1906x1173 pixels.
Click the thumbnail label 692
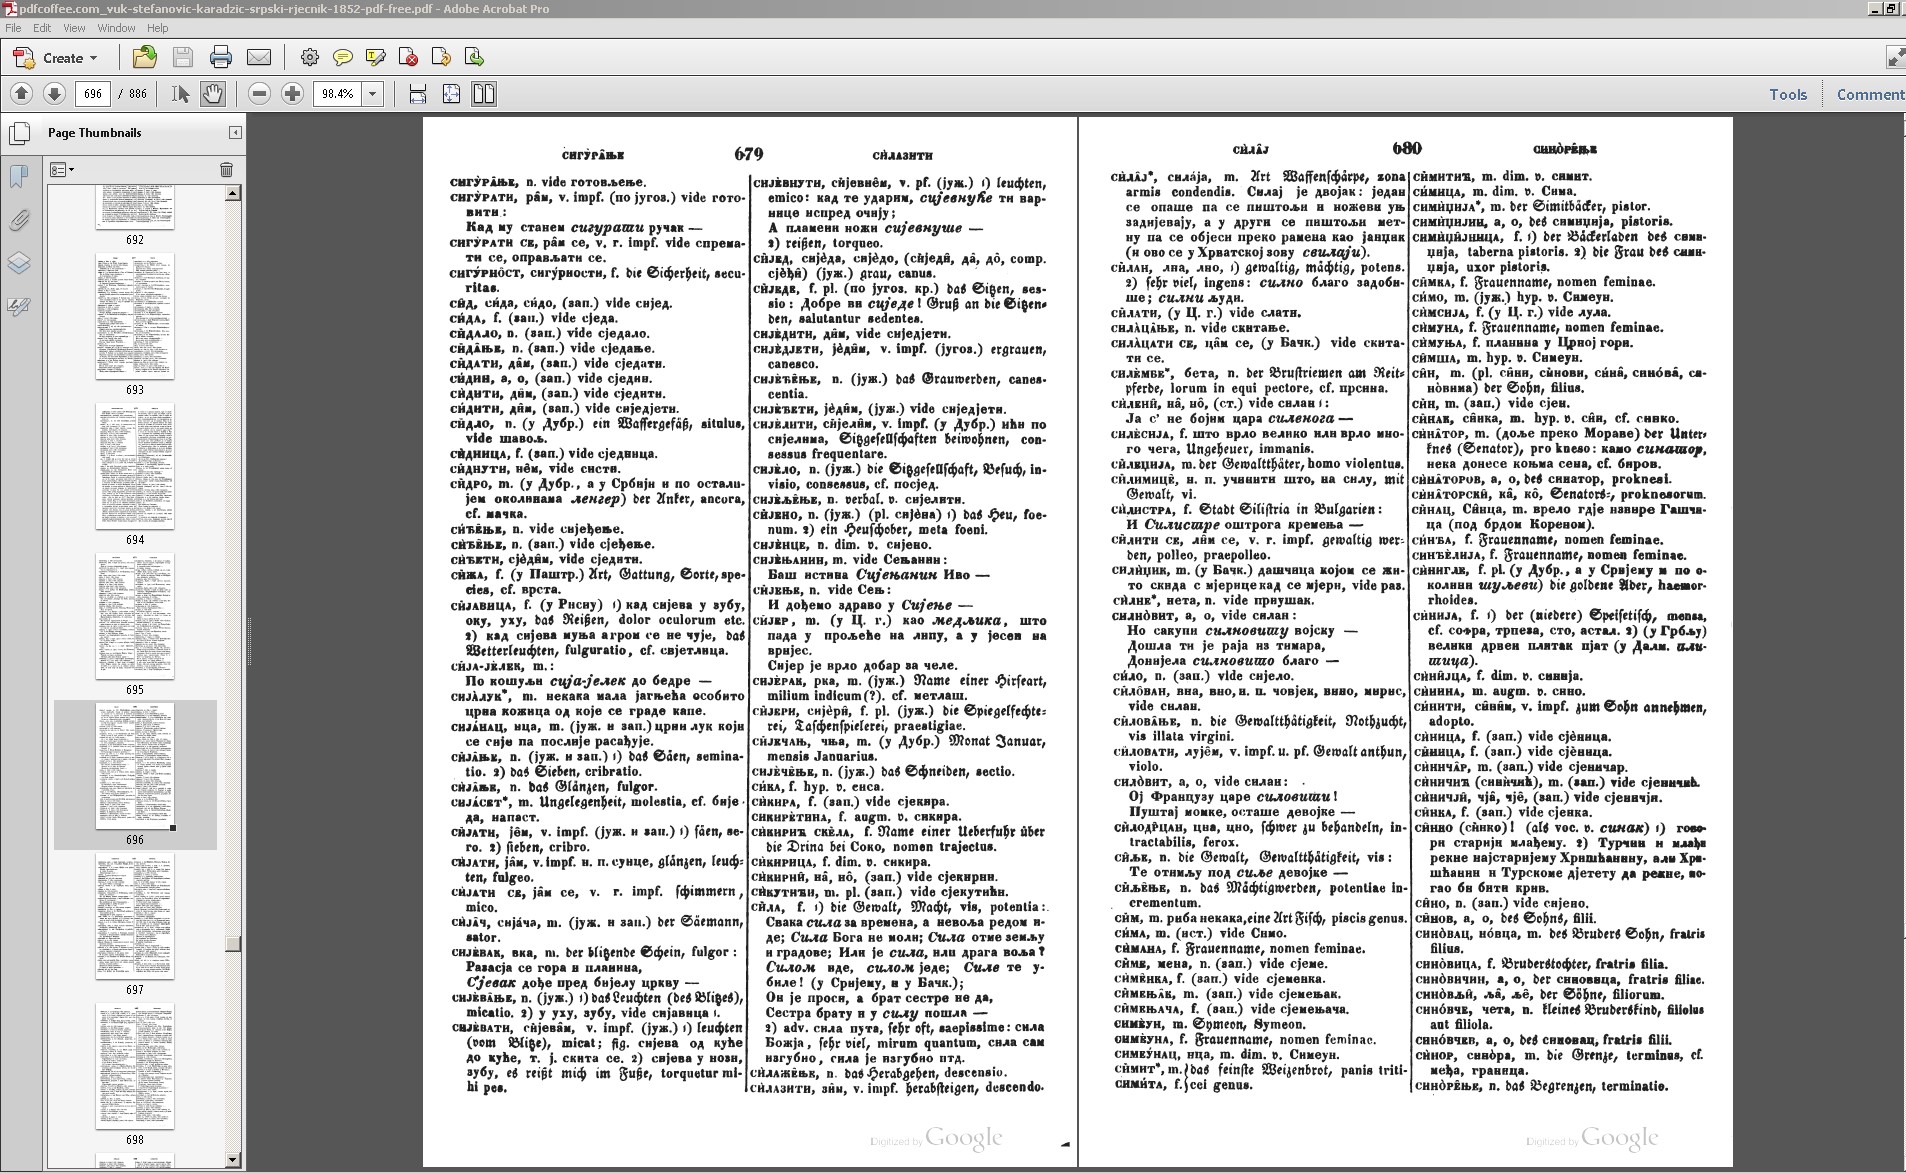click(x=135, y=240)
